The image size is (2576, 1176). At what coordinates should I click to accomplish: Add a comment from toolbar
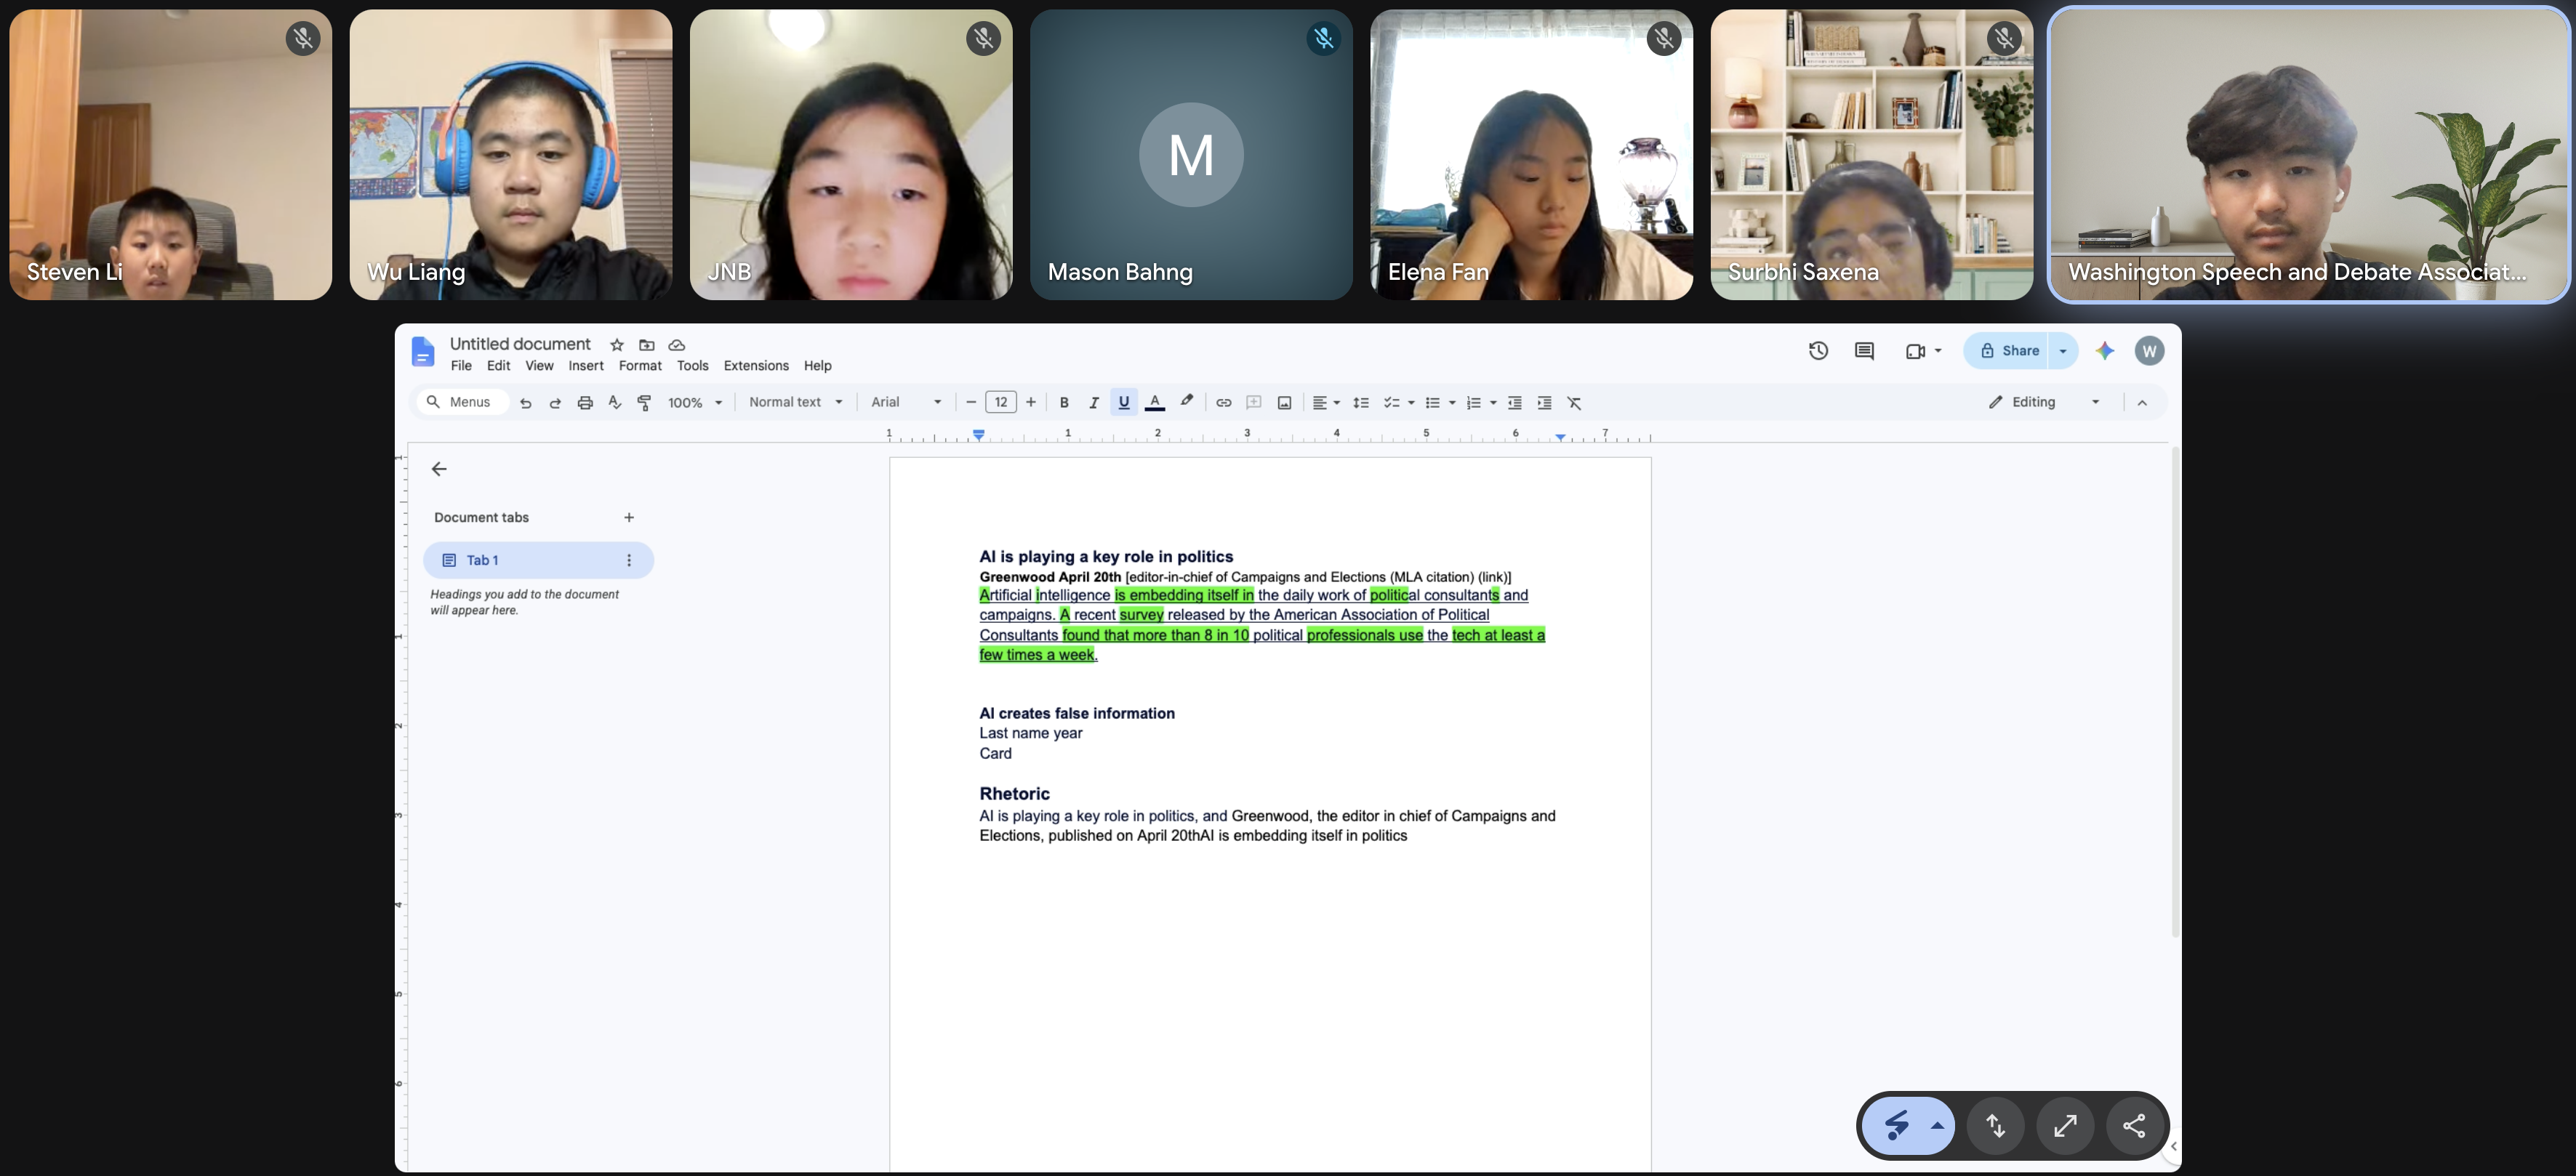pyautogui.click(x=1254, y=403)
